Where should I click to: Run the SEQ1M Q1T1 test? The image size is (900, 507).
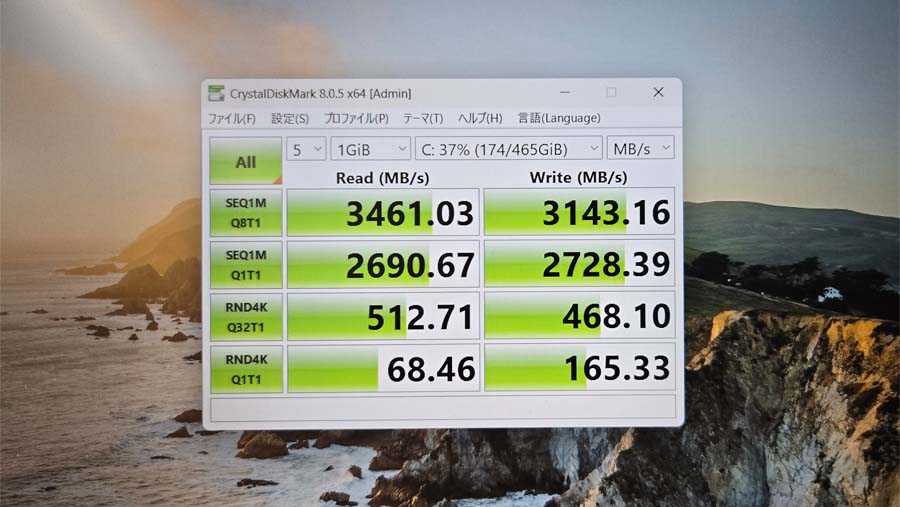(x=246, y=265)
